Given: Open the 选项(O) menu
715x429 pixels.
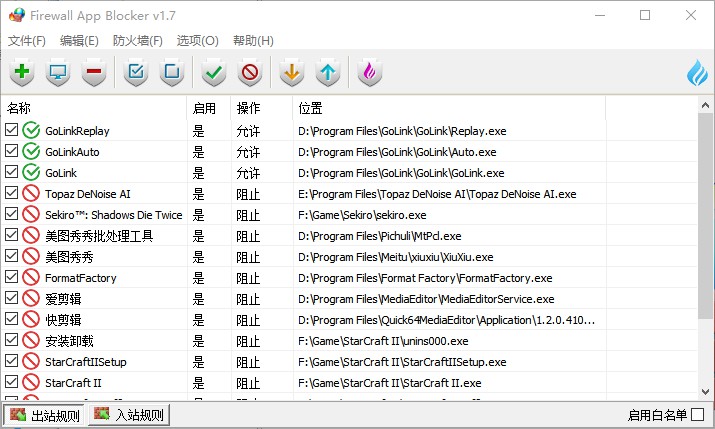Looking at the screenshot, I should pos(197,41).
